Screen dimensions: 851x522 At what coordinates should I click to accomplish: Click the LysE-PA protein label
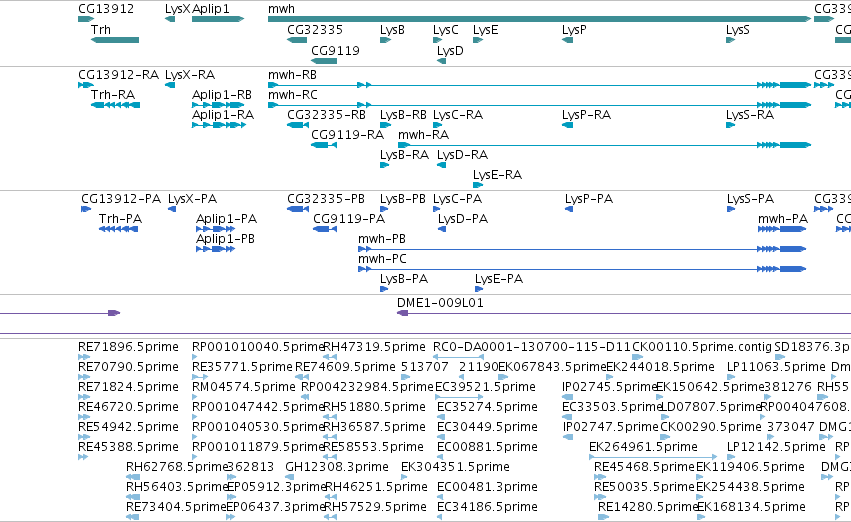pyautogui.click(x=499, y=279)
